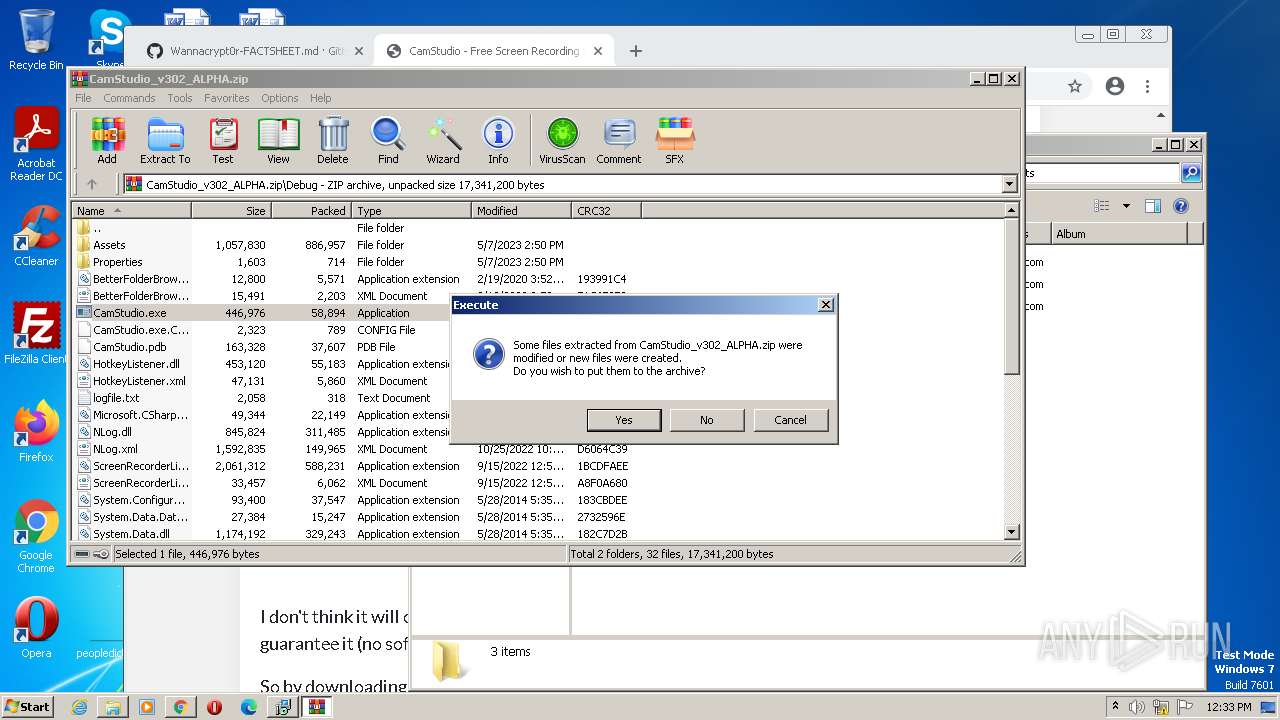The height and width of the screenshot is (720, 1280).
Task: Open Acrobat Reader DC desktop icon
Action: (36, 145)
